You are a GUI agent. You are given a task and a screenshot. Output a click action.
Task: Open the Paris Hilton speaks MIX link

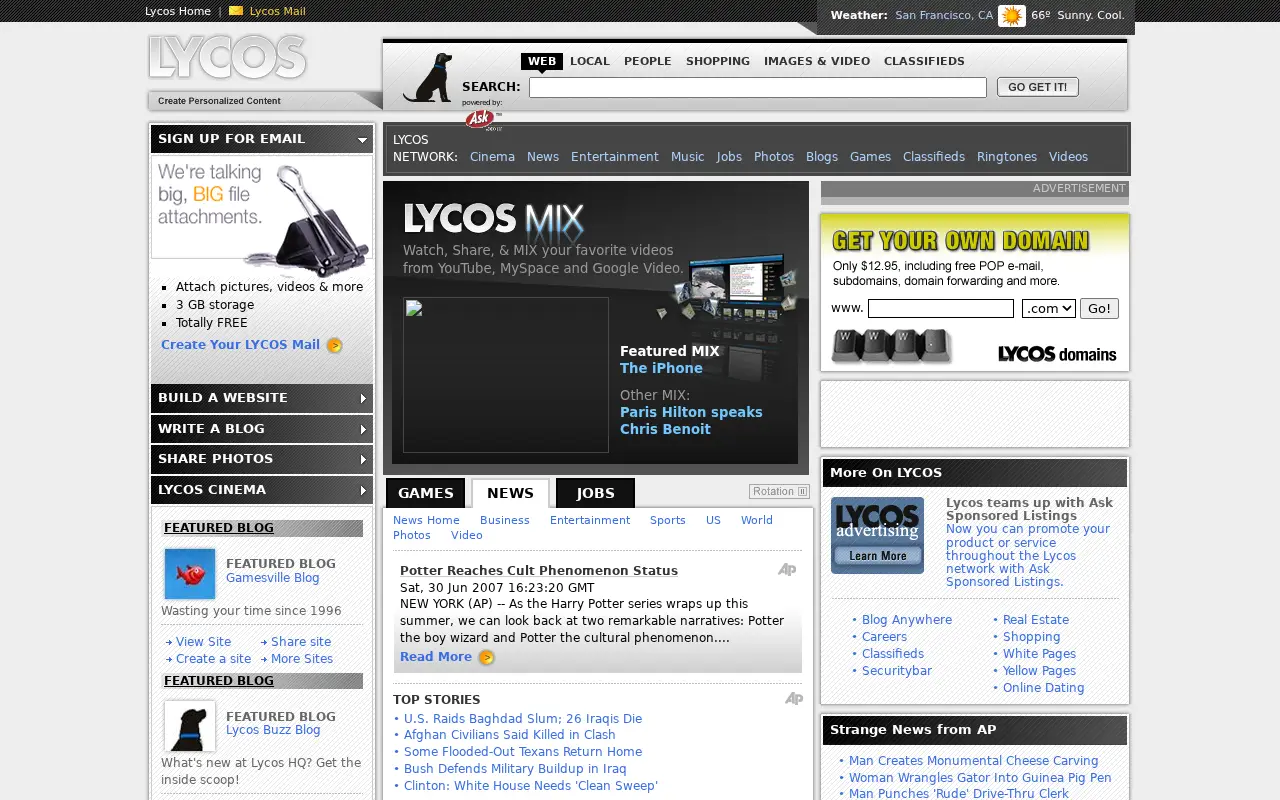[x=691, y=412]
